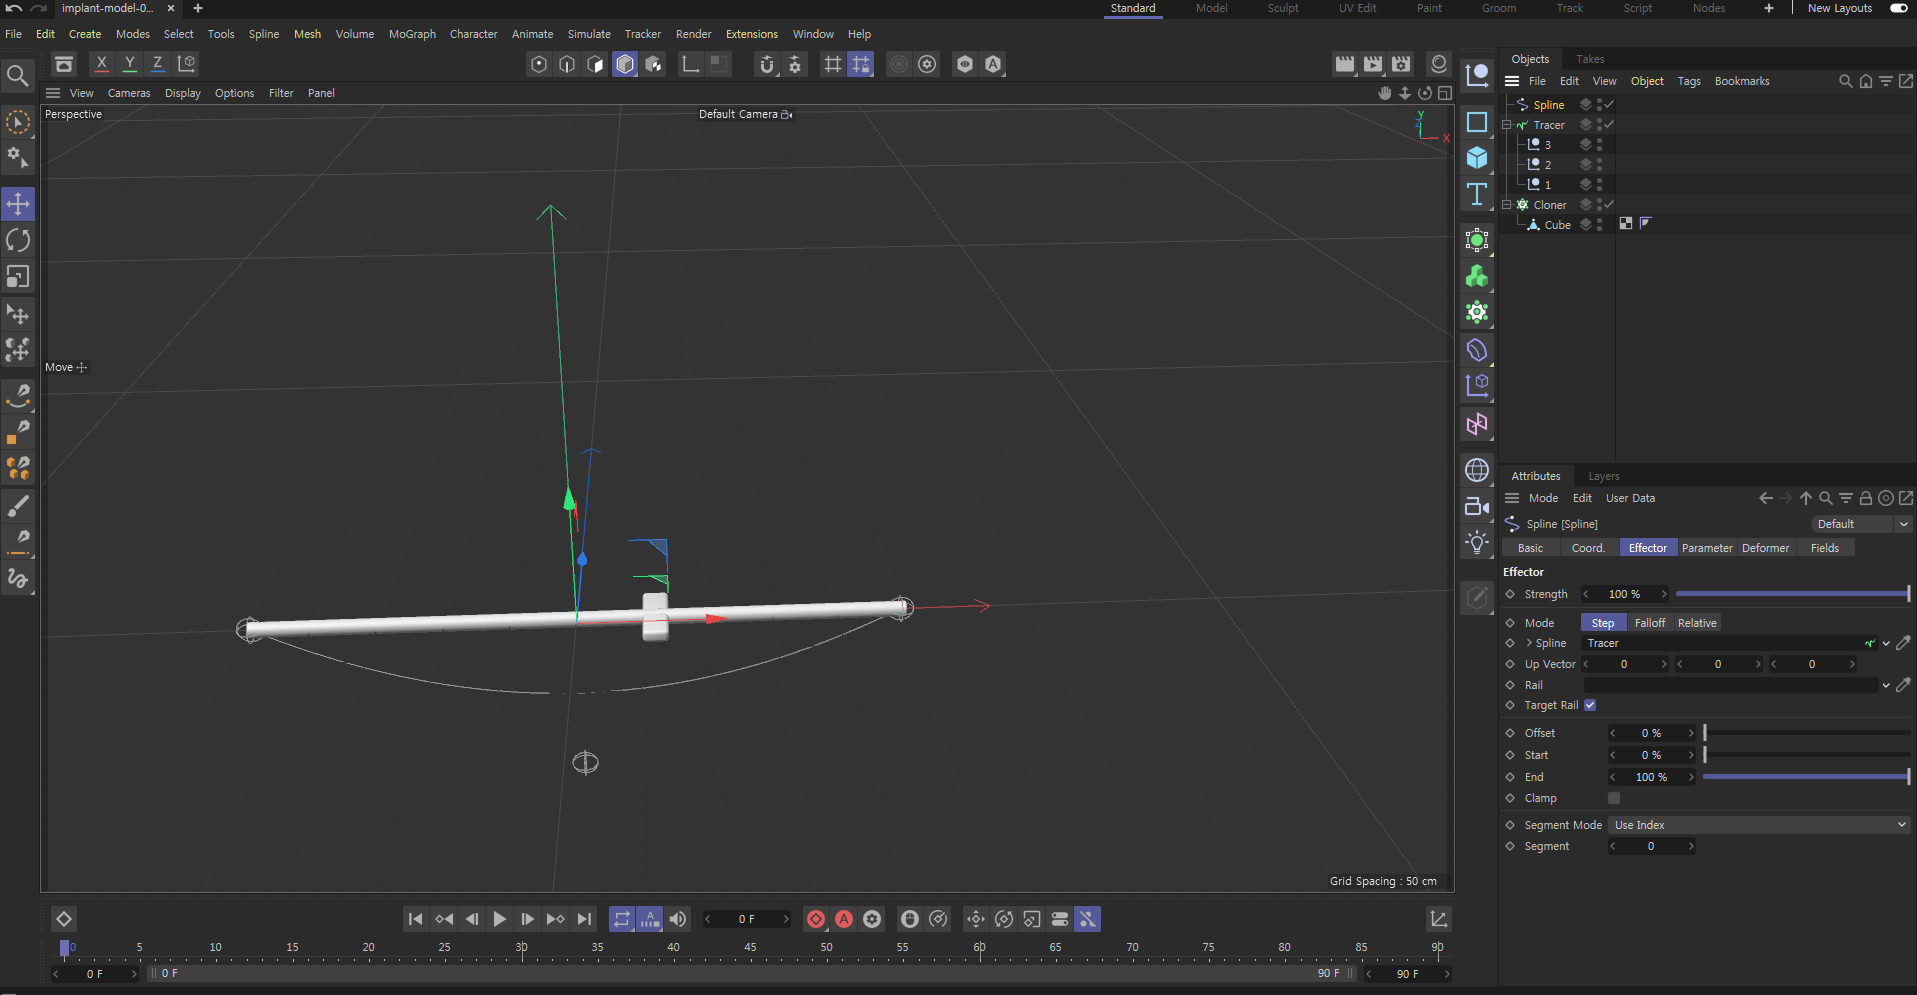The width and height of the screenshot is (1917, 995).
Task: Open the Objects panel search icon
Action: 1845,81
